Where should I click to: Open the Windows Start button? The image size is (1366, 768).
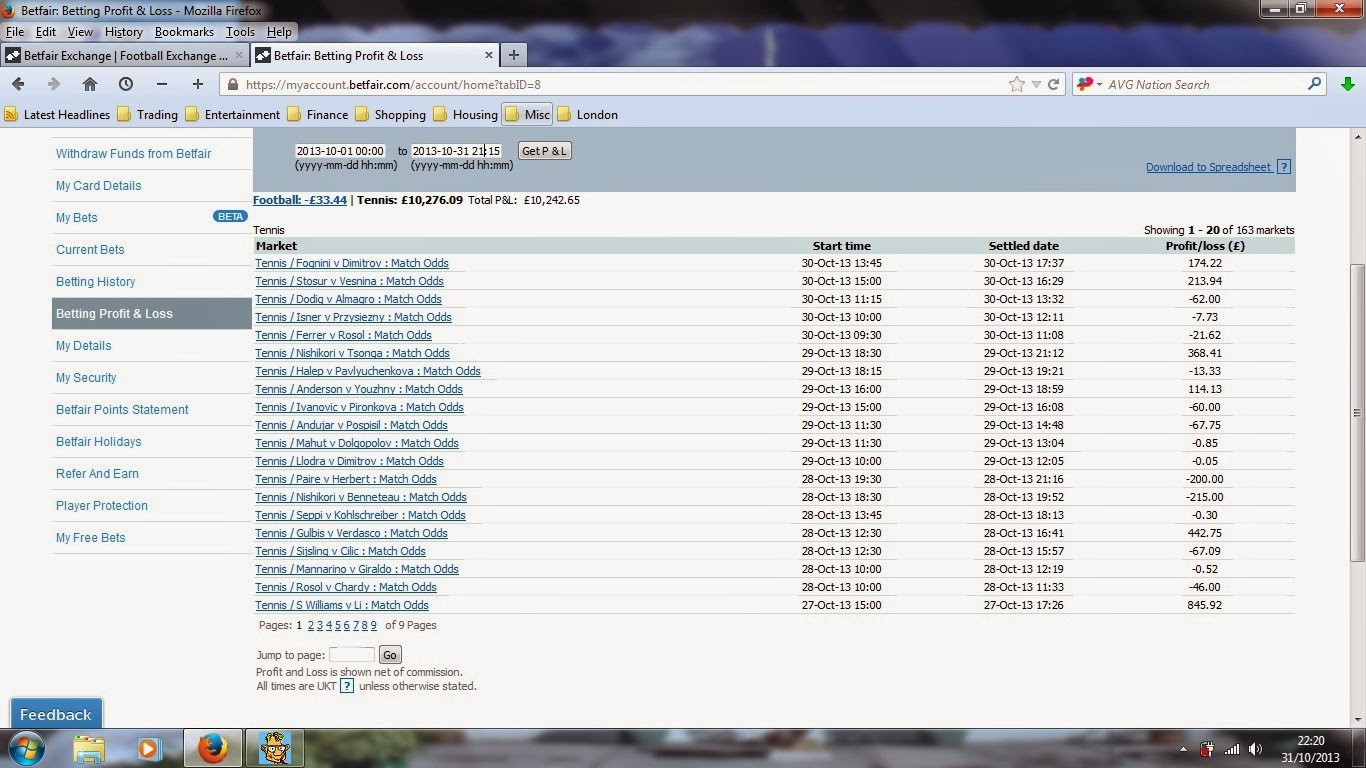point(25,748)
